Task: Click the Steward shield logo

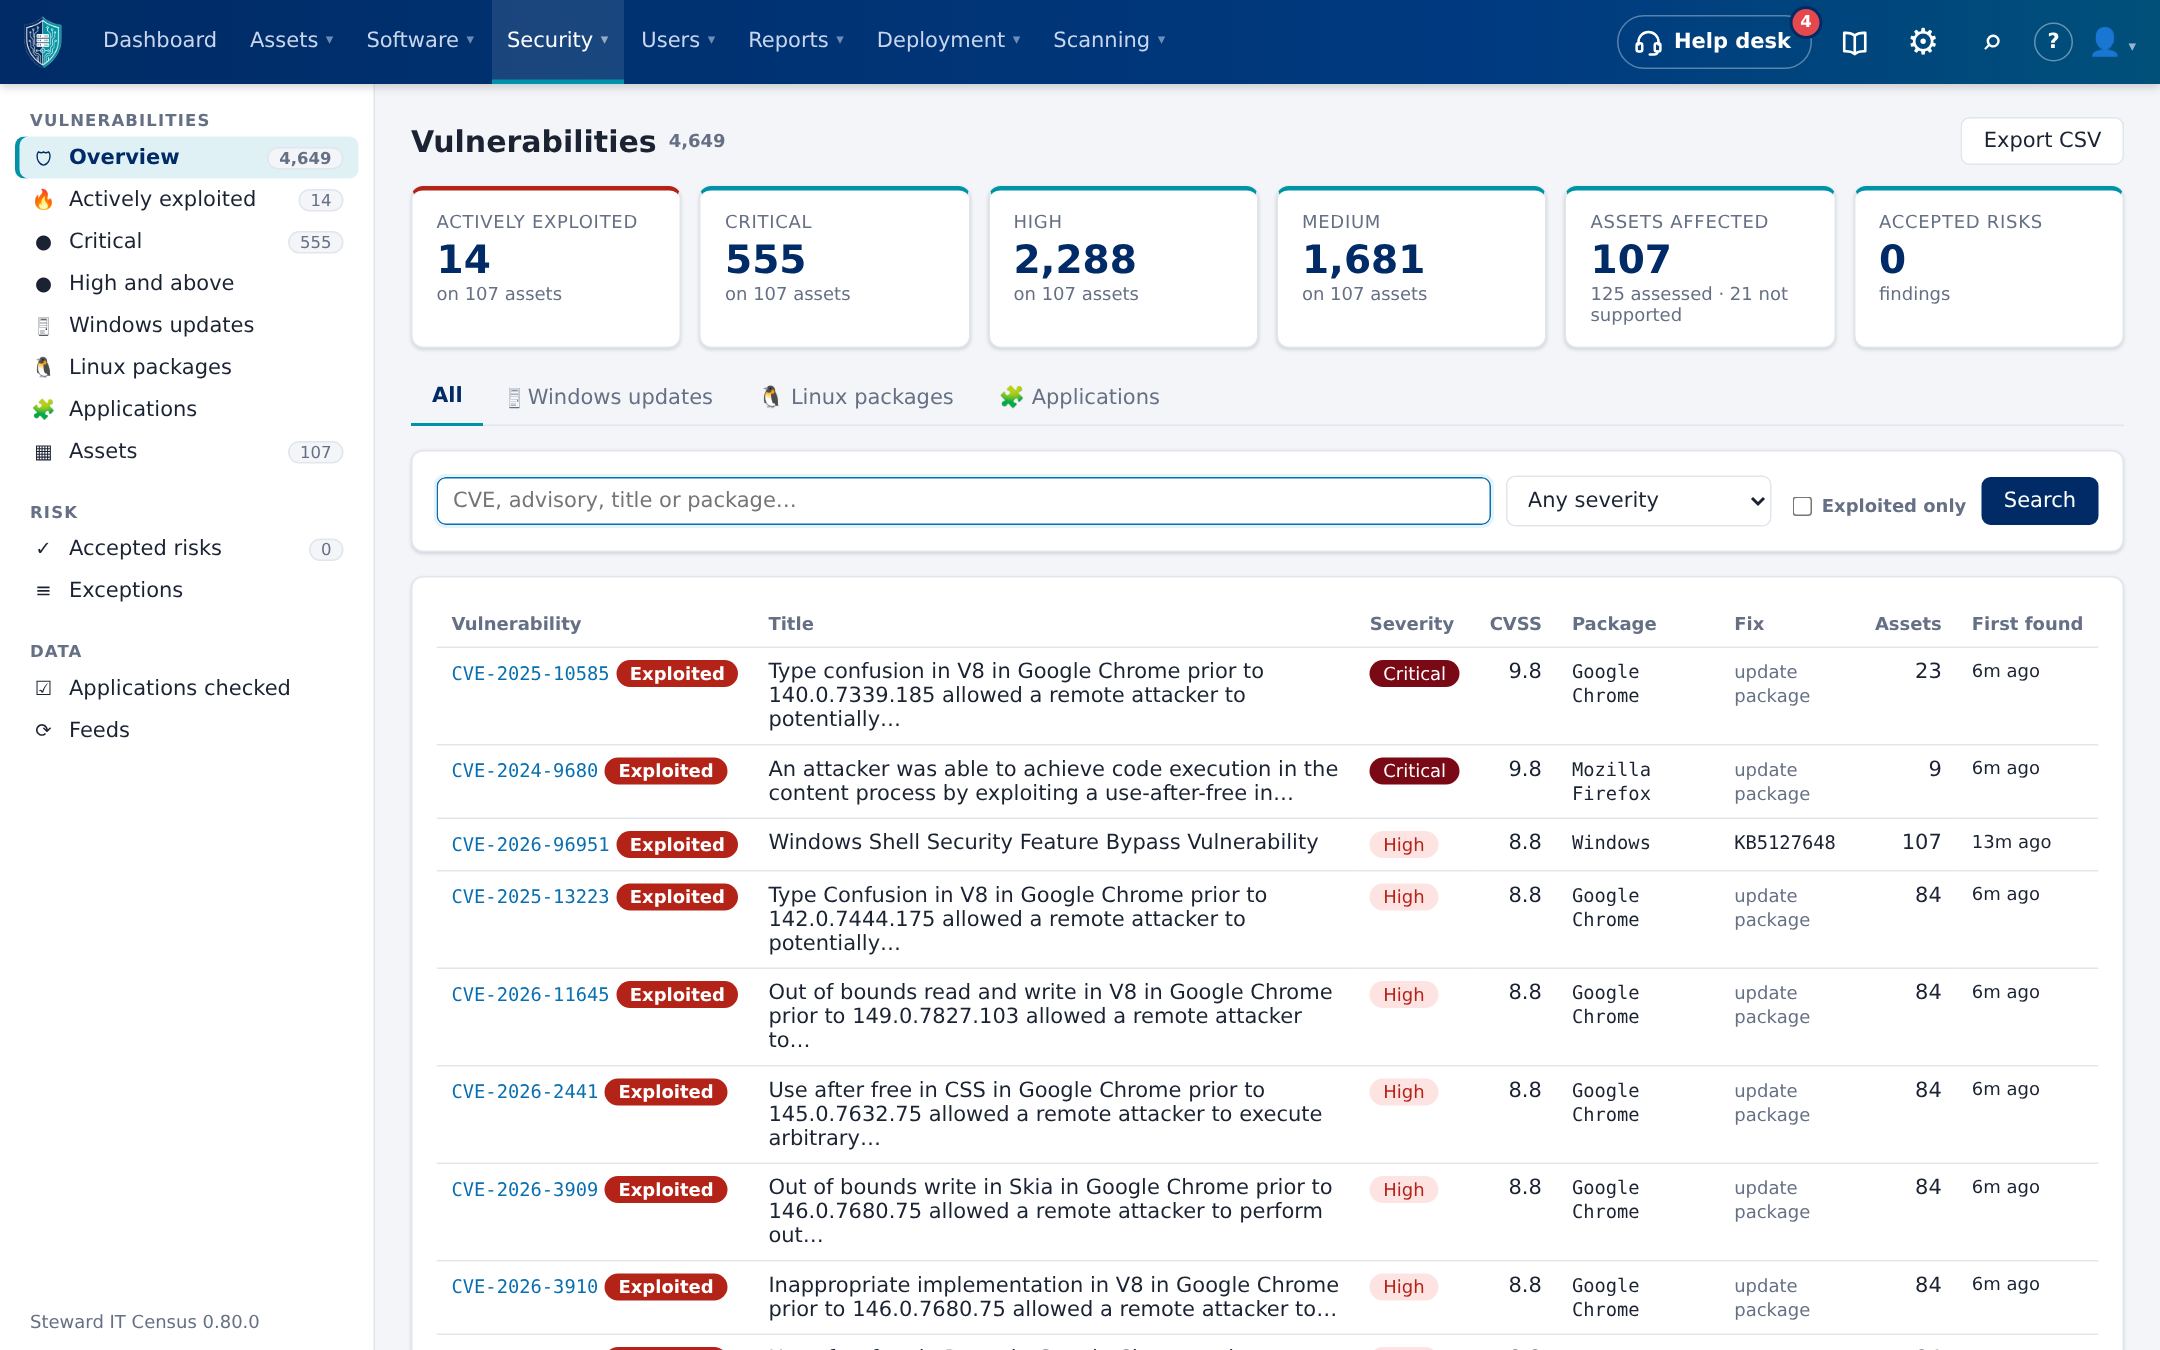Action: pos(43,42)
